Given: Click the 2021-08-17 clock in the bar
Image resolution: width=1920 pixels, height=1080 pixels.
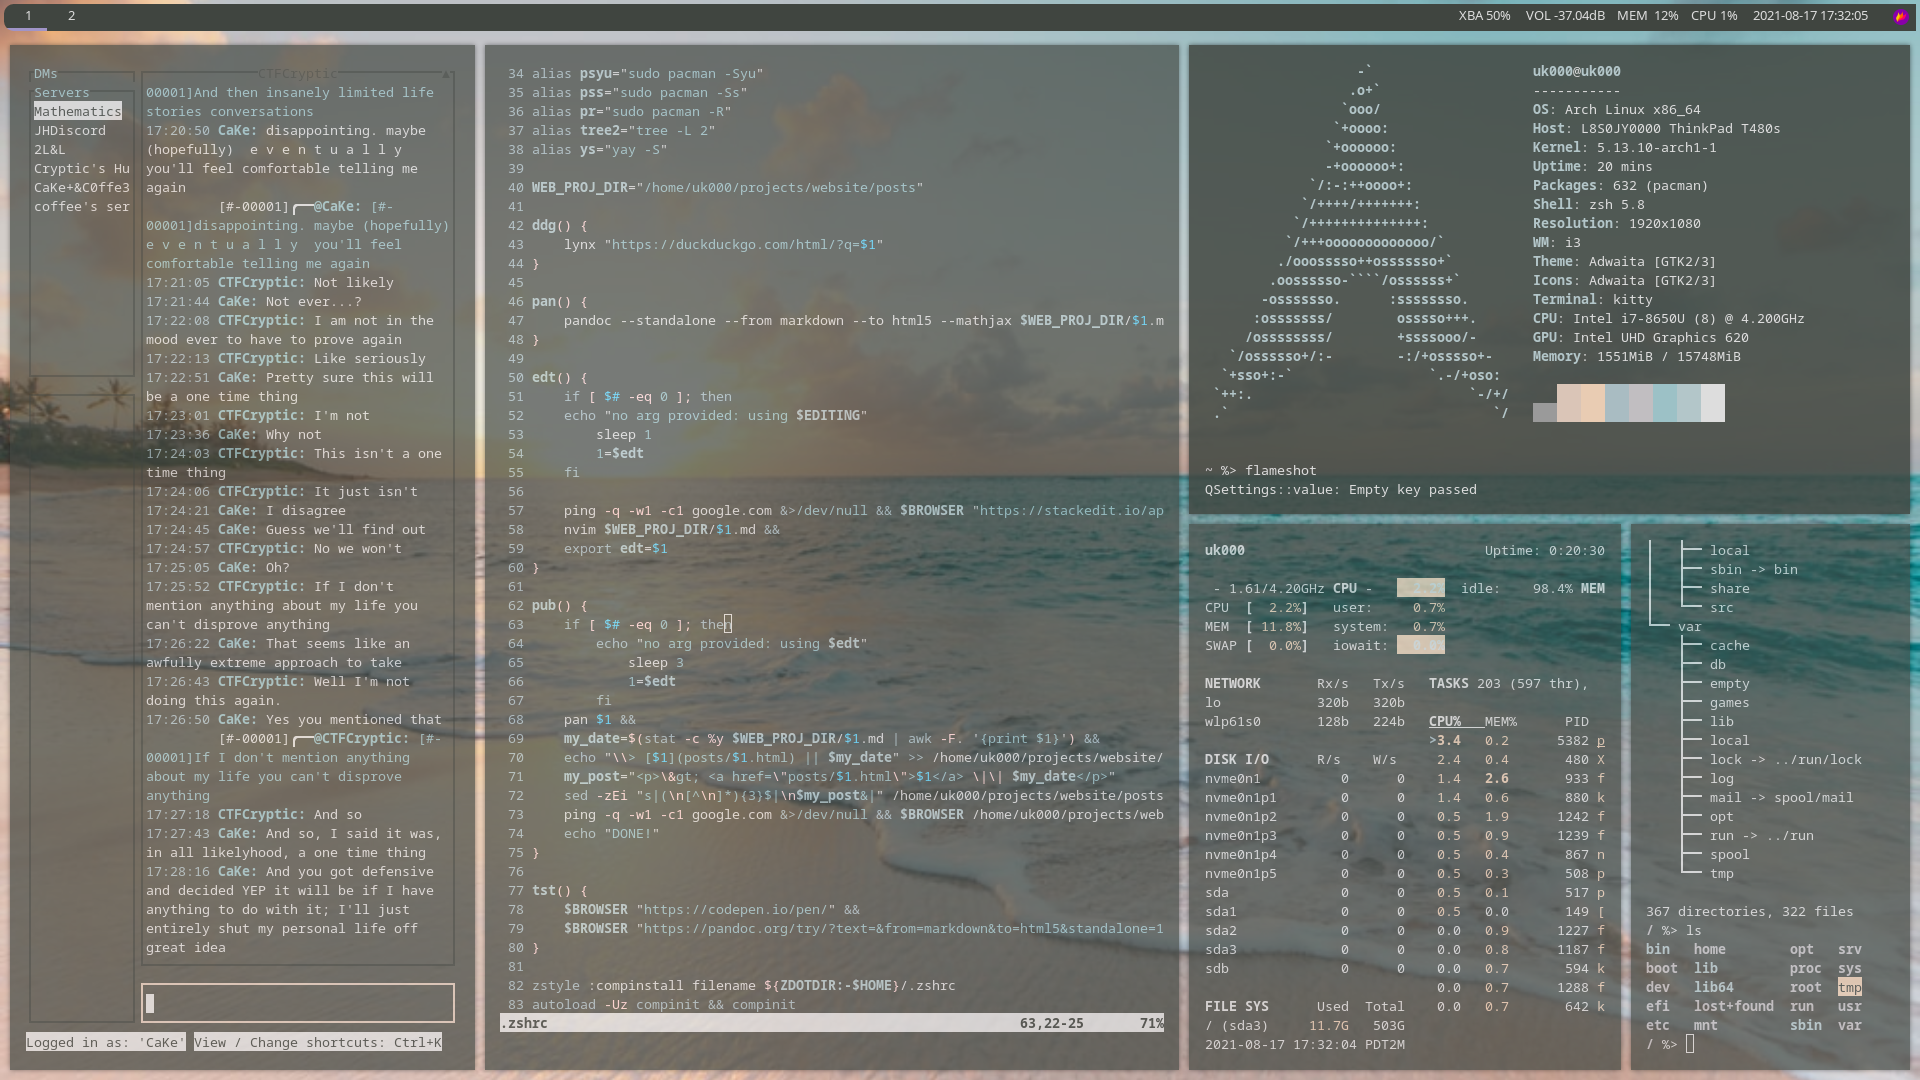Looking at the screenshot, I should click(x=1810, y=16).
